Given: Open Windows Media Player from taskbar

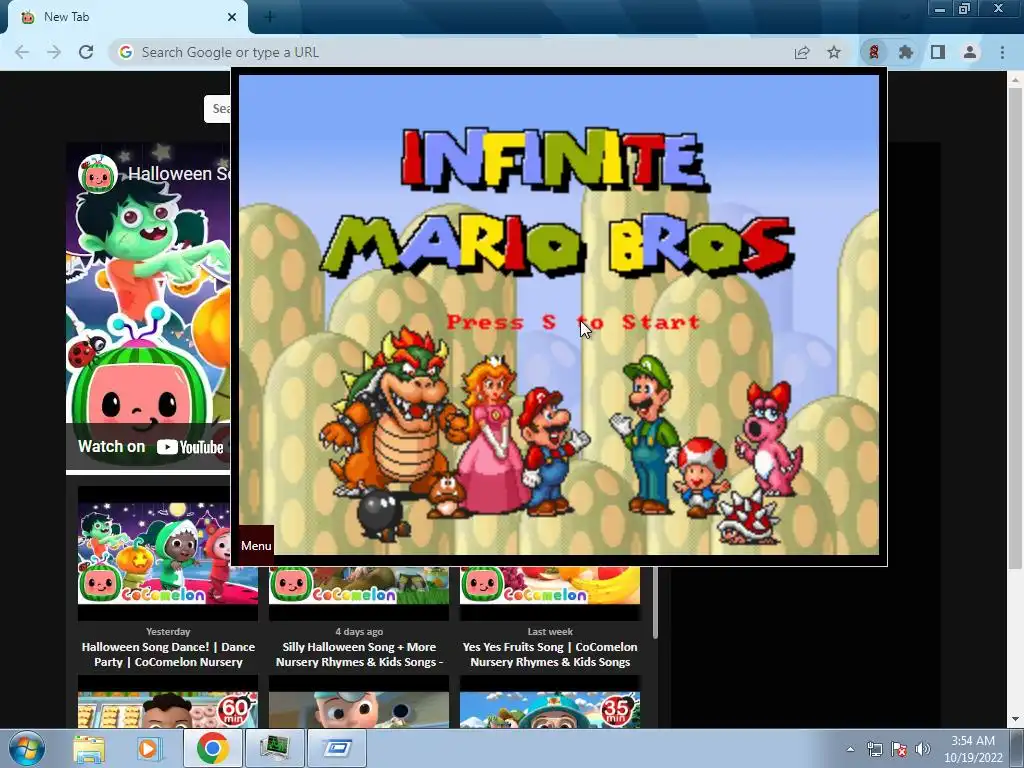Looking at the screenshot, I should point(150,748).
